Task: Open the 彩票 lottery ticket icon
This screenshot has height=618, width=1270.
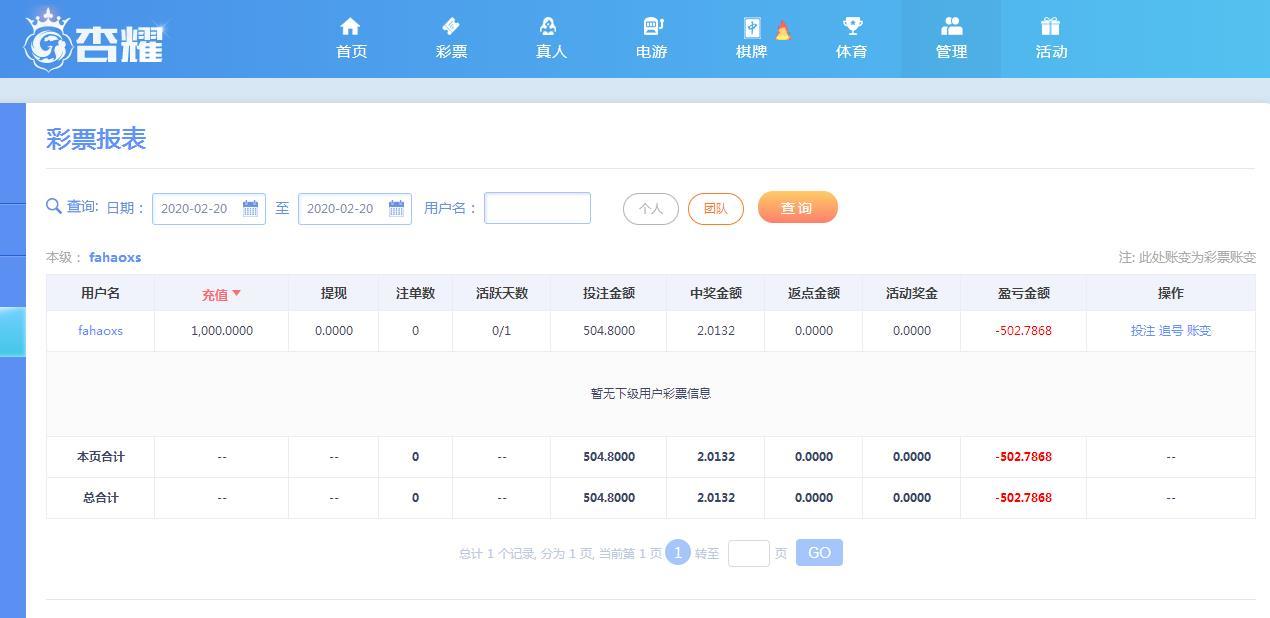Action: pyautogui.click(x=451, y=26)
